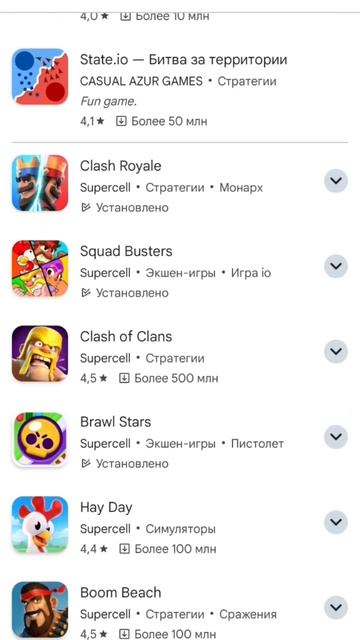Open the State.io app icon
The image size is (360, 640).
[x=40, y=76]
